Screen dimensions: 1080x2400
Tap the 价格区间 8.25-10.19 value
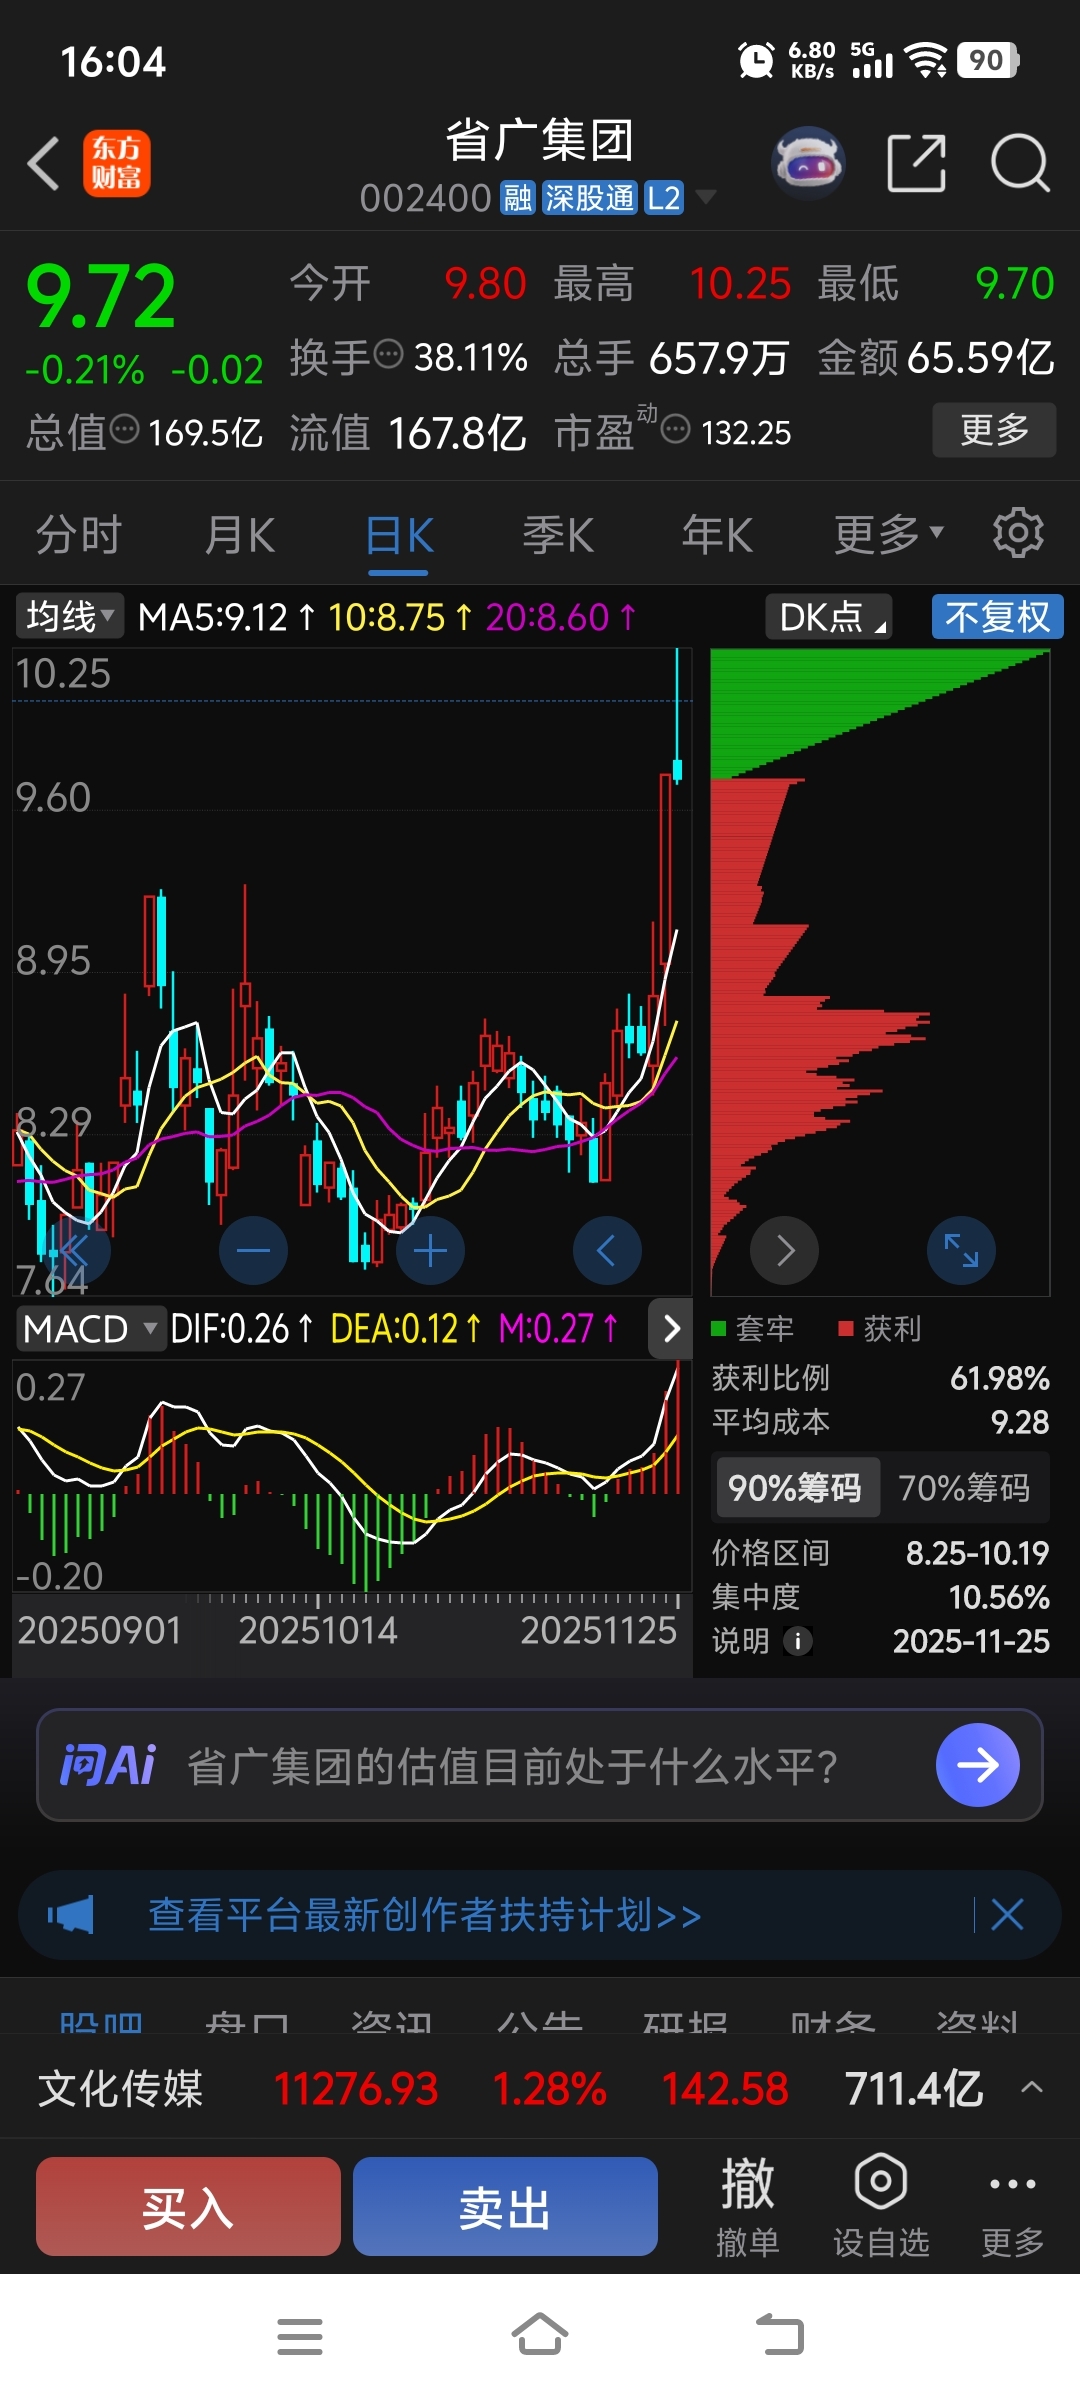pyautogui.click(x=977, y=1553)
